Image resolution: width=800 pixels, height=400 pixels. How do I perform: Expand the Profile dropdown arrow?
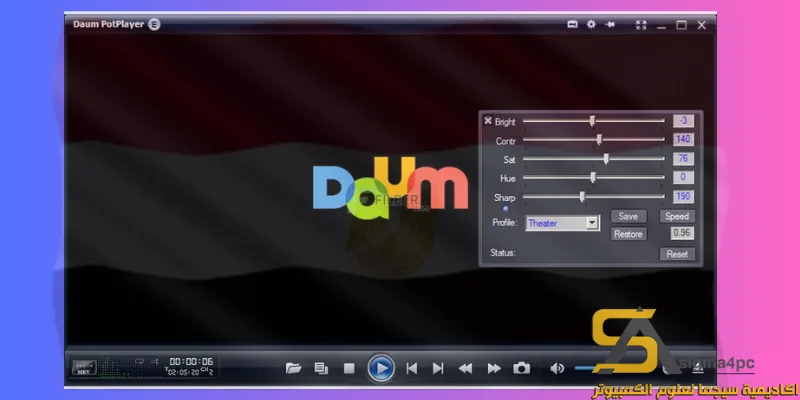tap(591, 223)
